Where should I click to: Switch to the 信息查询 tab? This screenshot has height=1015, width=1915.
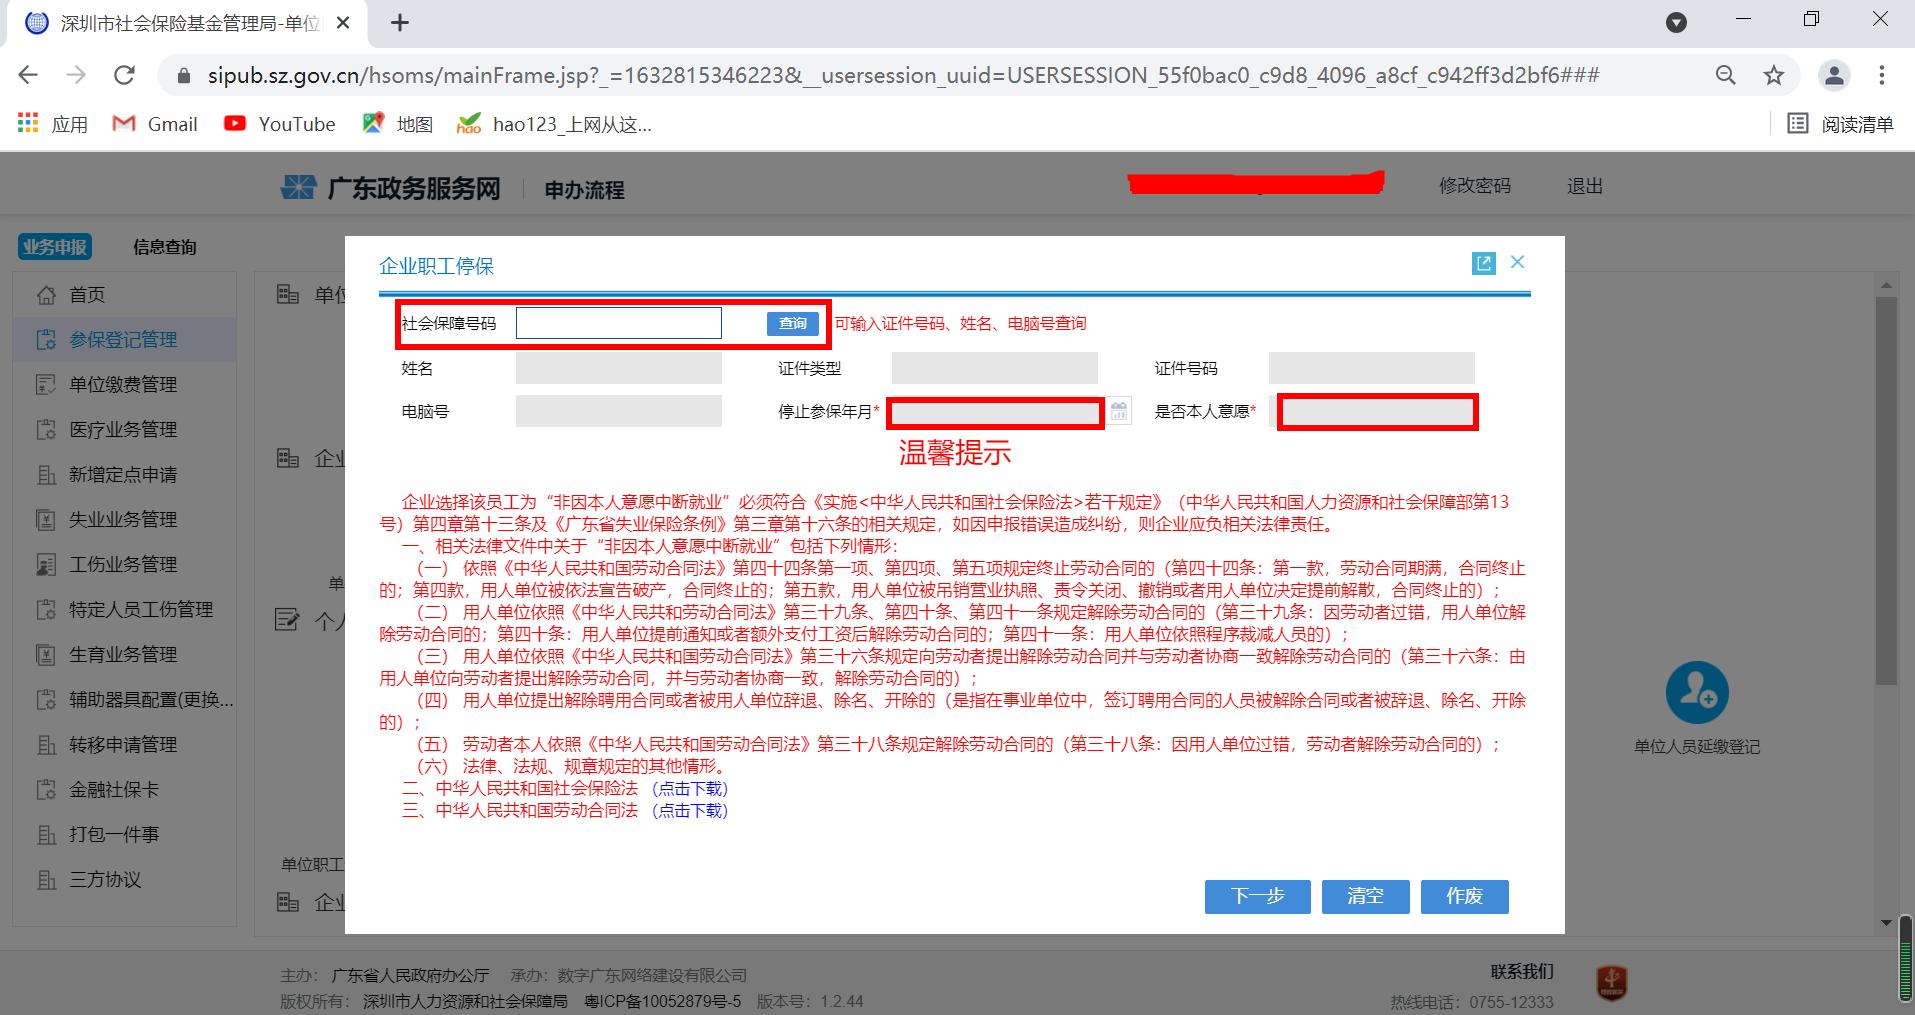(x=165, y=246)
